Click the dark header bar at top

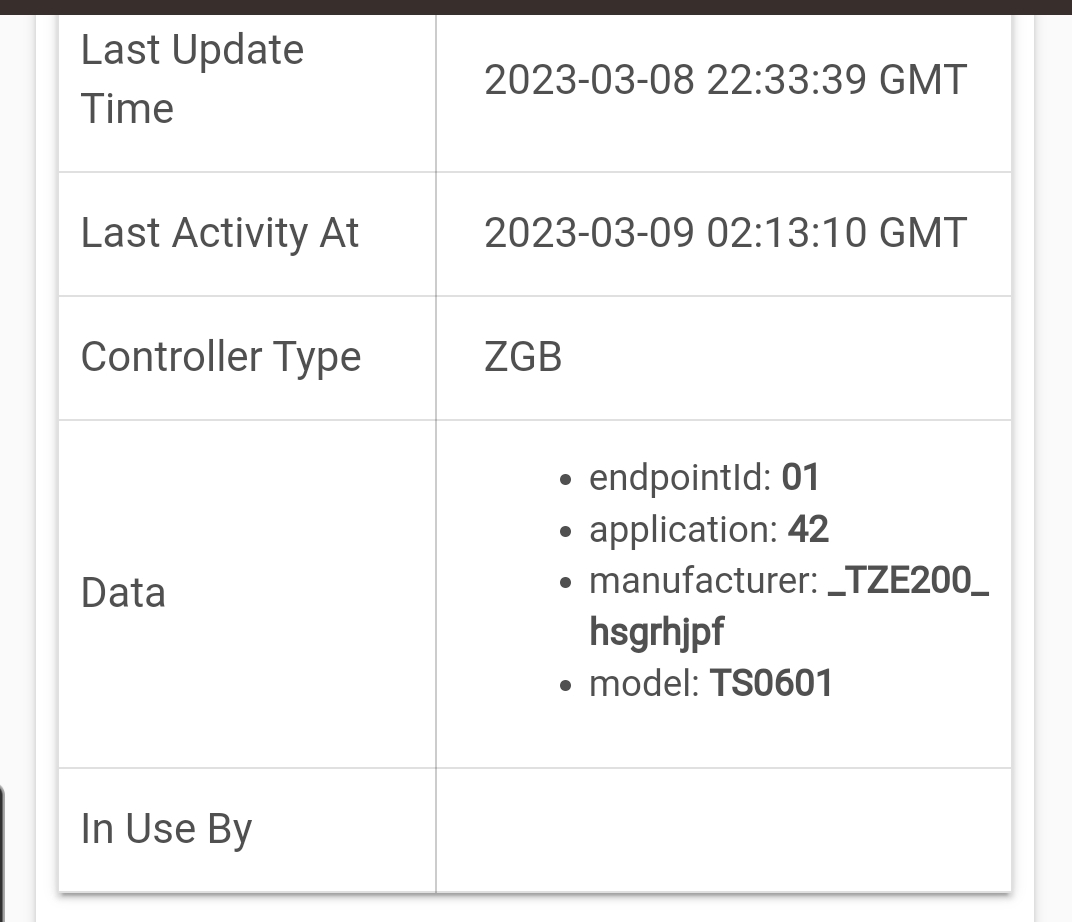pyautogui.click(x=536, y=6)
